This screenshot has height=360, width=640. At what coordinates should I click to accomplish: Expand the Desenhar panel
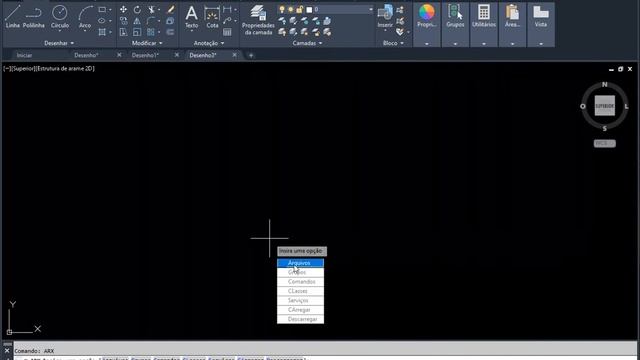pyautogui.click(x=59, y=43)
